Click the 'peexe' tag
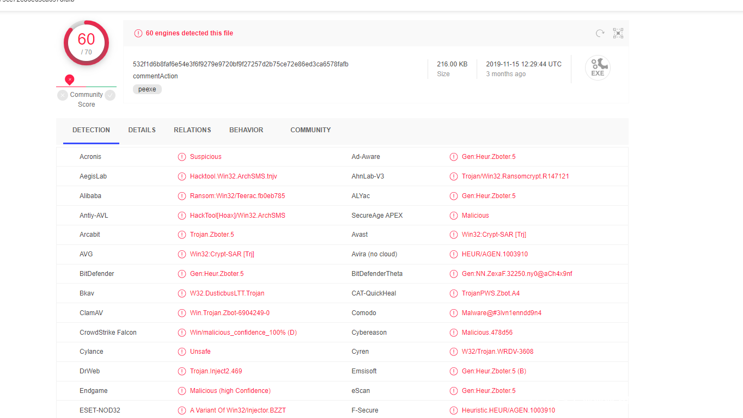The width and height of the screenshot is (743, 418). pyautogui.click(x=147, y=89)
